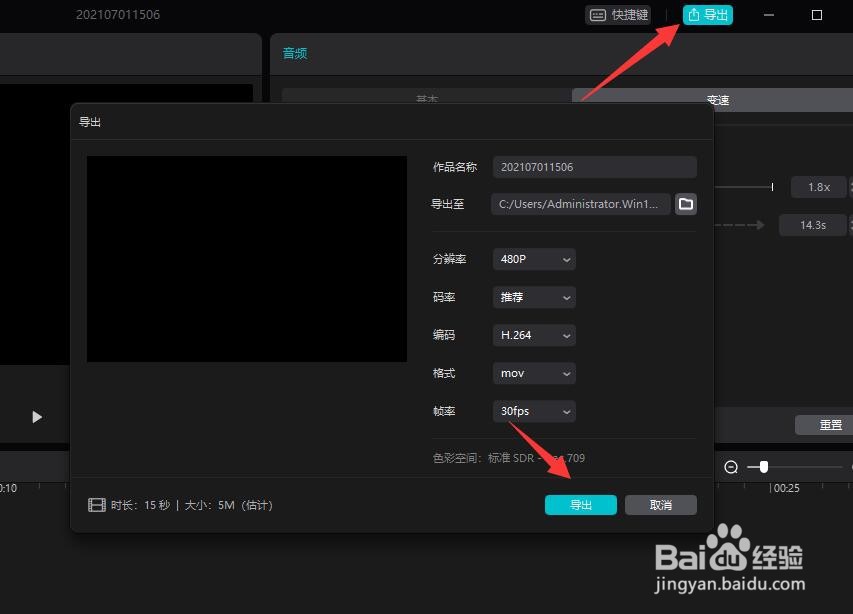Click the film strip icon beside 时长
853x614 pixels.
[97, 505]
